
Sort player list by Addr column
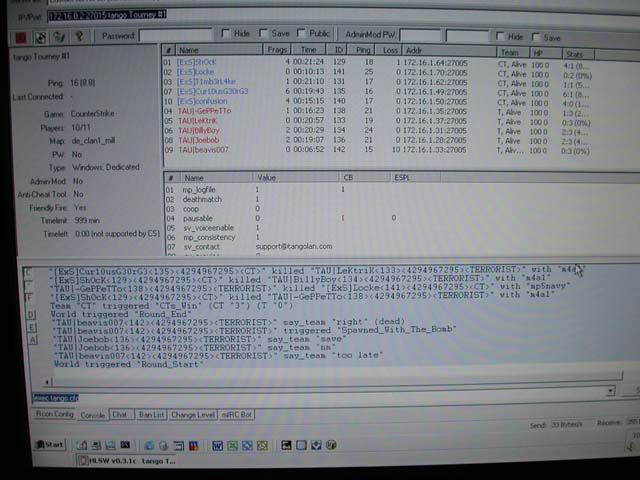[449, 51]
